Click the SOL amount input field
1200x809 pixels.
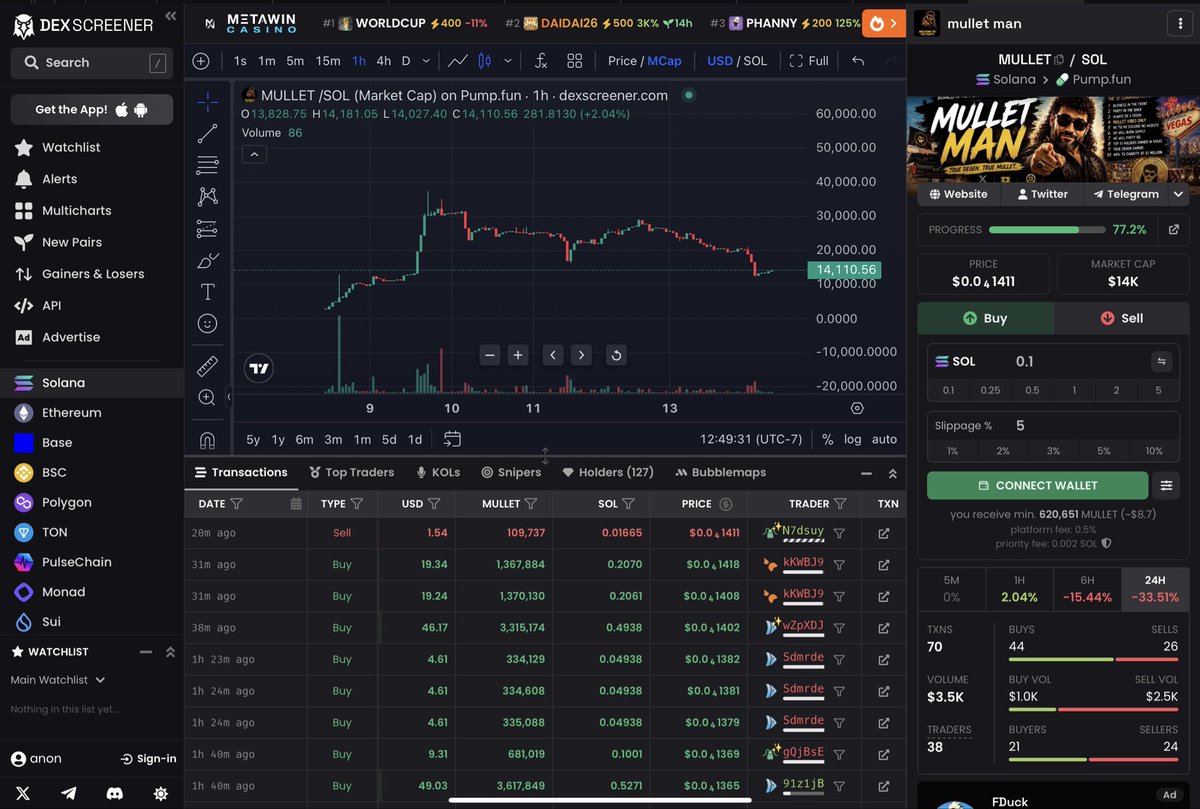(x=1078, y=361)
